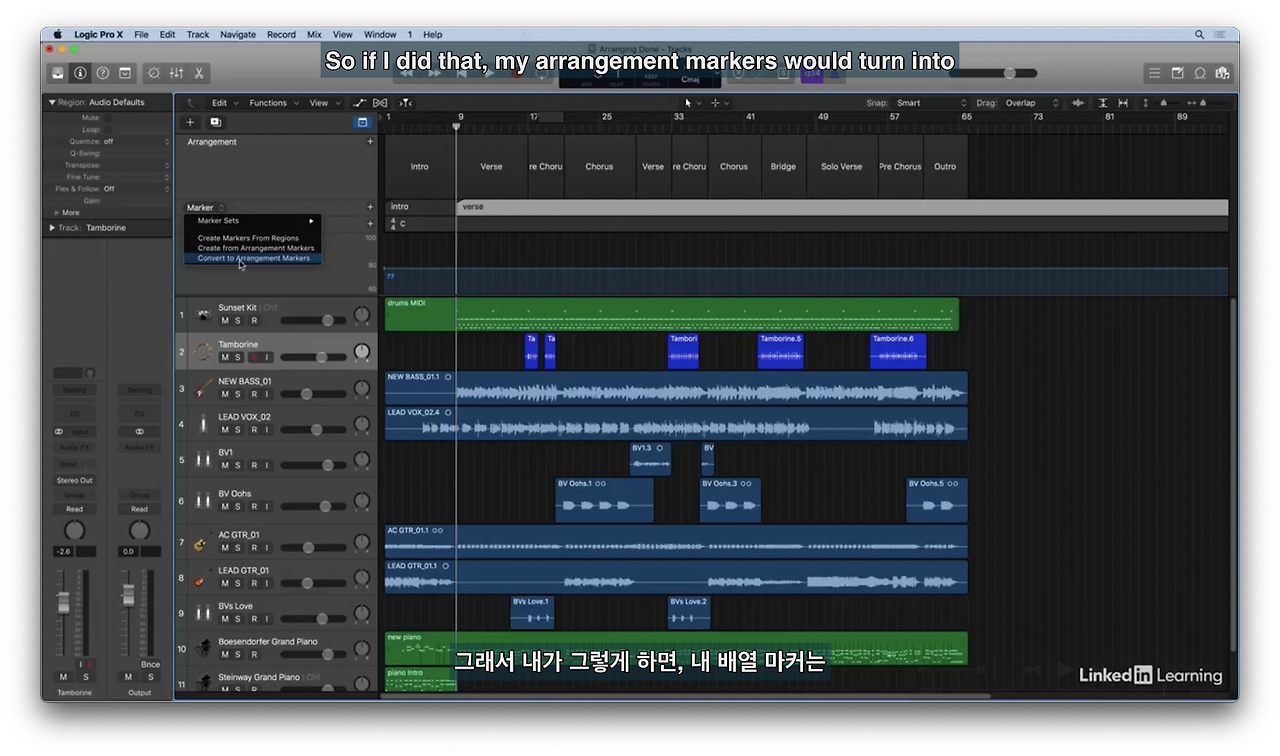Tick the Mute checkbox in Region inspector
Viewport: 1280px width, 756px height.
(x=108, y=118)
